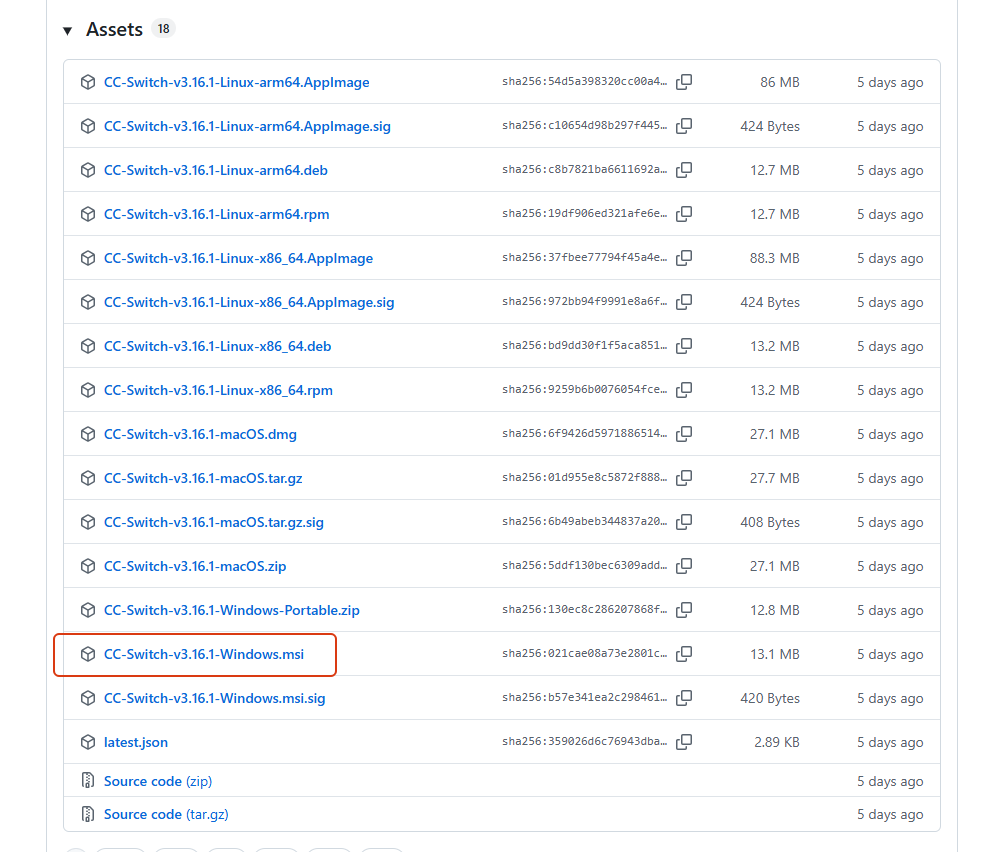Click package icon beside Windows.msi
This screenshot has width=982, height=852.
(x=88, y=654)
